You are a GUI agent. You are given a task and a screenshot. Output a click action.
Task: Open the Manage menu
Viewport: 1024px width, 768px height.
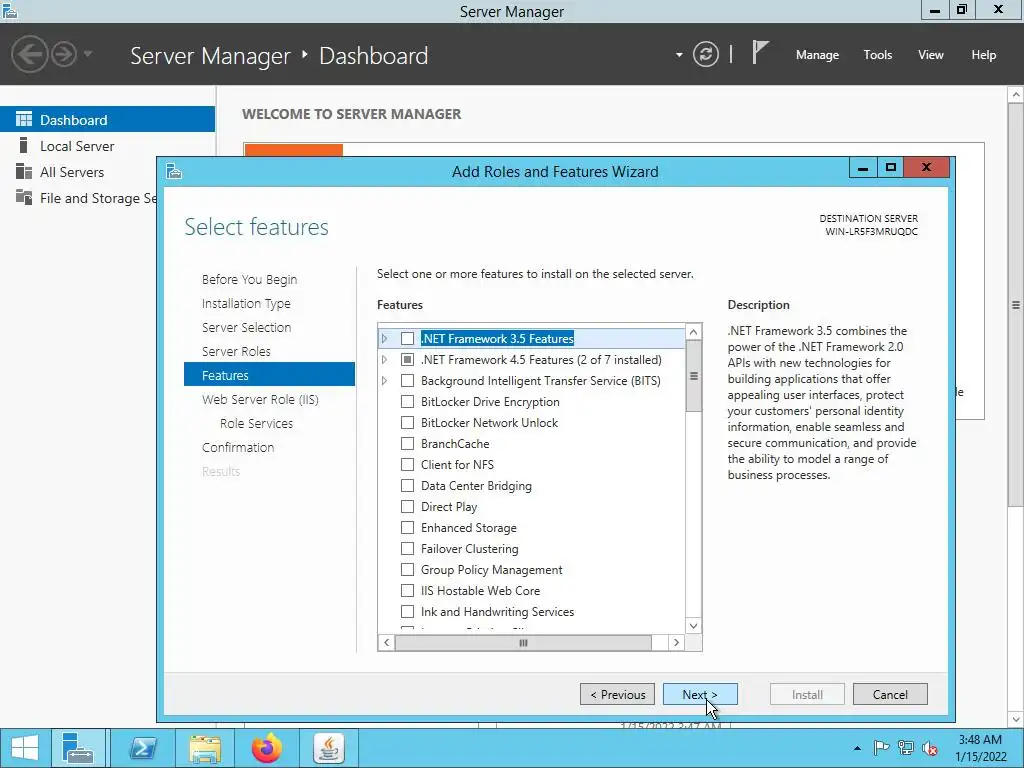tap(817, 55)
